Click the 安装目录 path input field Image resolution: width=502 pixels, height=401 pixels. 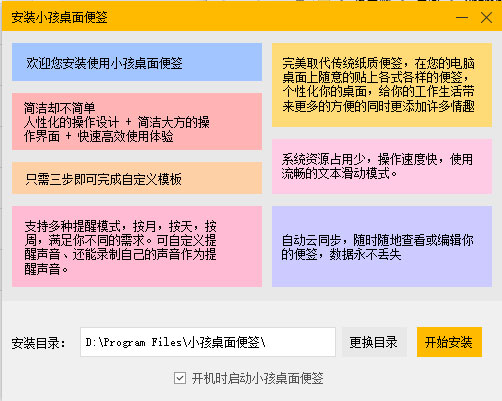pyautogui.click(x=208, y=342)
